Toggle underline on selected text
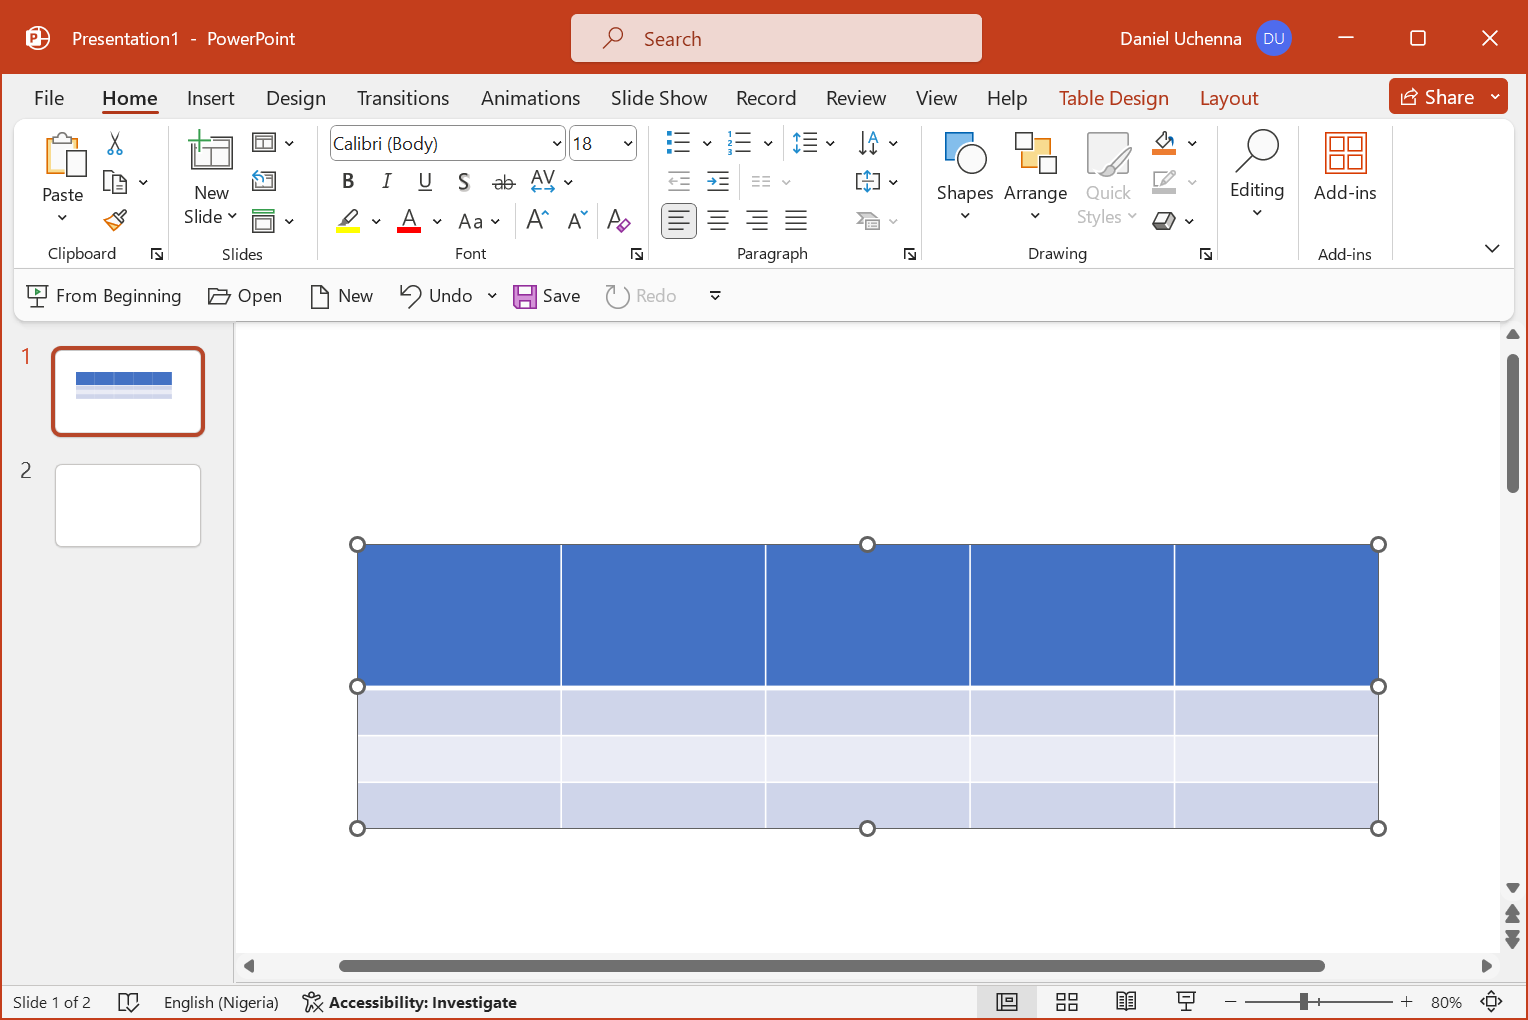This screenshot has height=1020, width=1528. [425, 181]
